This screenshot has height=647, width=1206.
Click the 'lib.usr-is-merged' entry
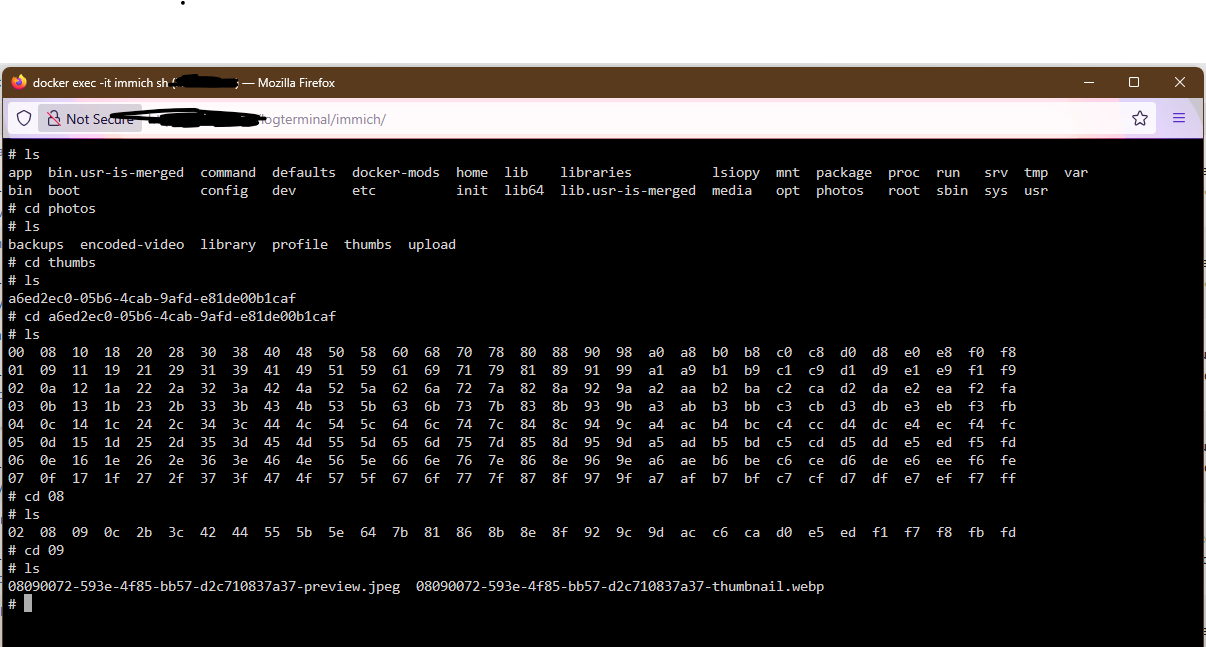[628, 191]
